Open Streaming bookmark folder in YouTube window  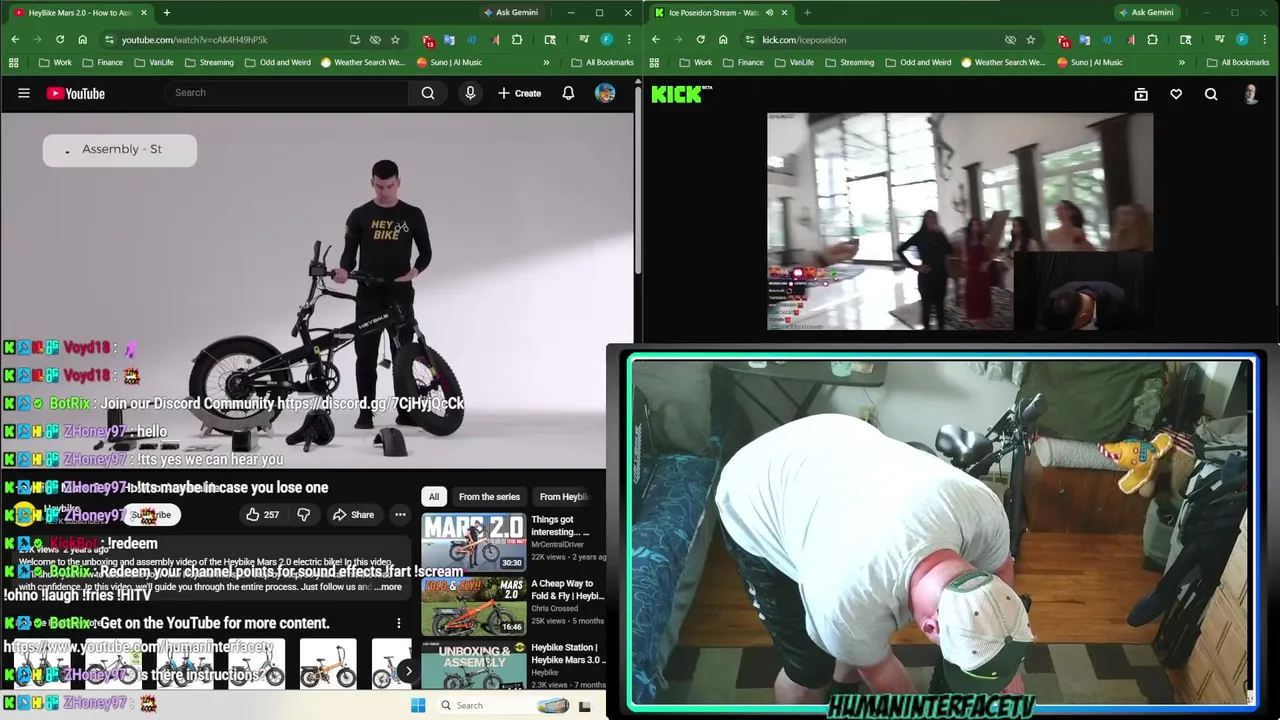[208, 62]
